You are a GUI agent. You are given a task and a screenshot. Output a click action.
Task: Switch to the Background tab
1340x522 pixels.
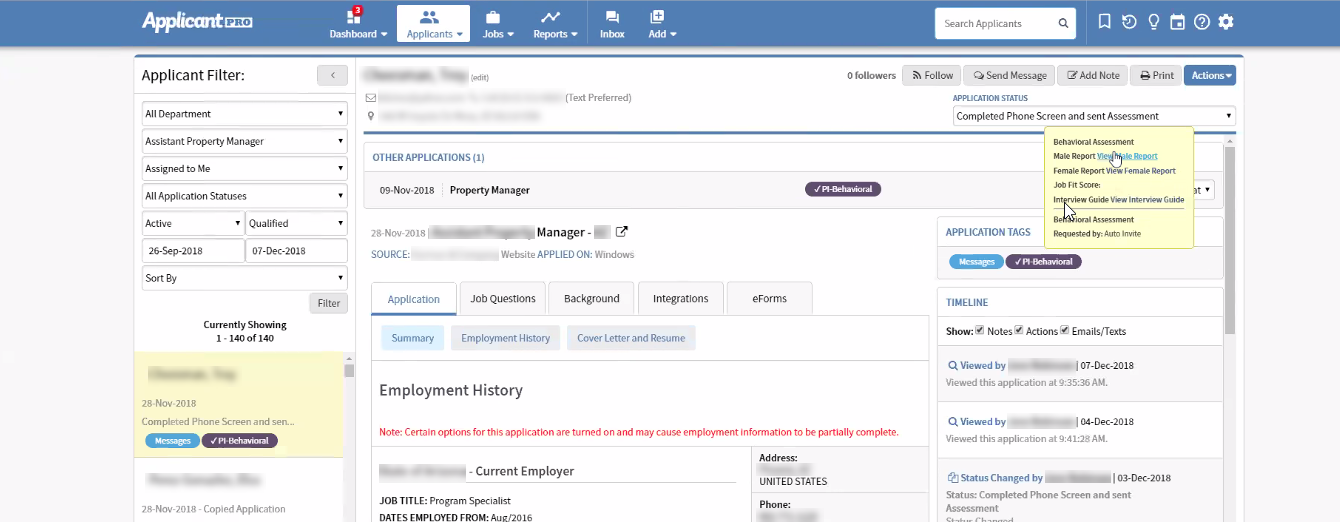(x=591, y=299)
